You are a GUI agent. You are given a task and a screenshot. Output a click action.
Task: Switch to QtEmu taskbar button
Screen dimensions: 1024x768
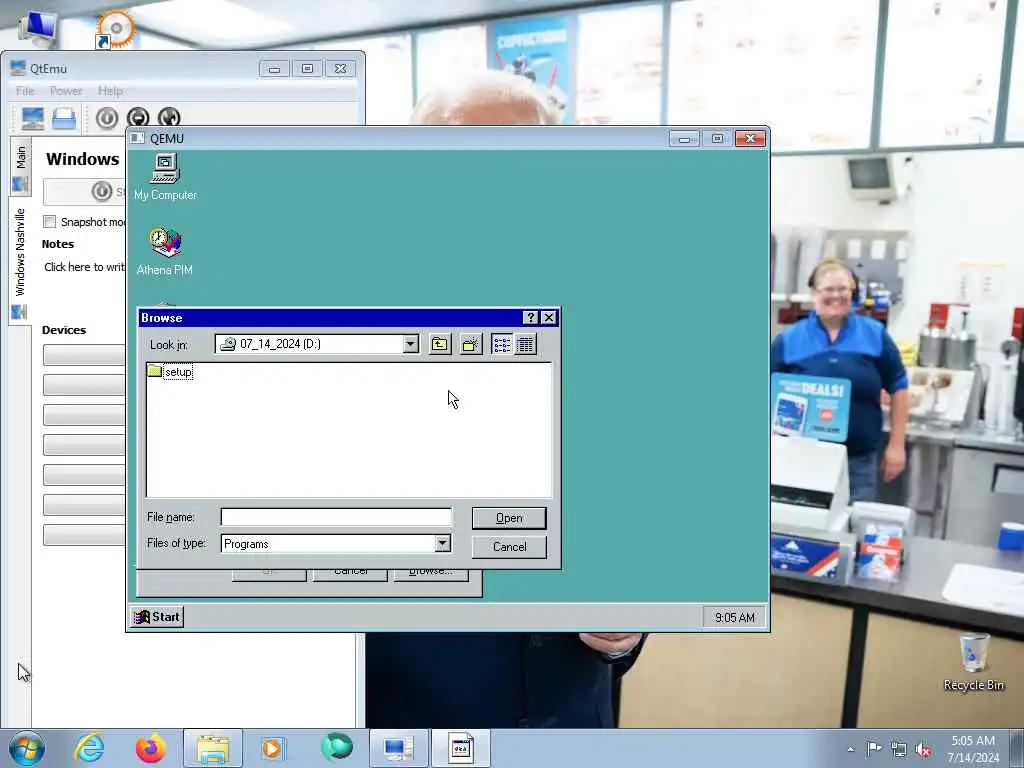click(398, 748)
